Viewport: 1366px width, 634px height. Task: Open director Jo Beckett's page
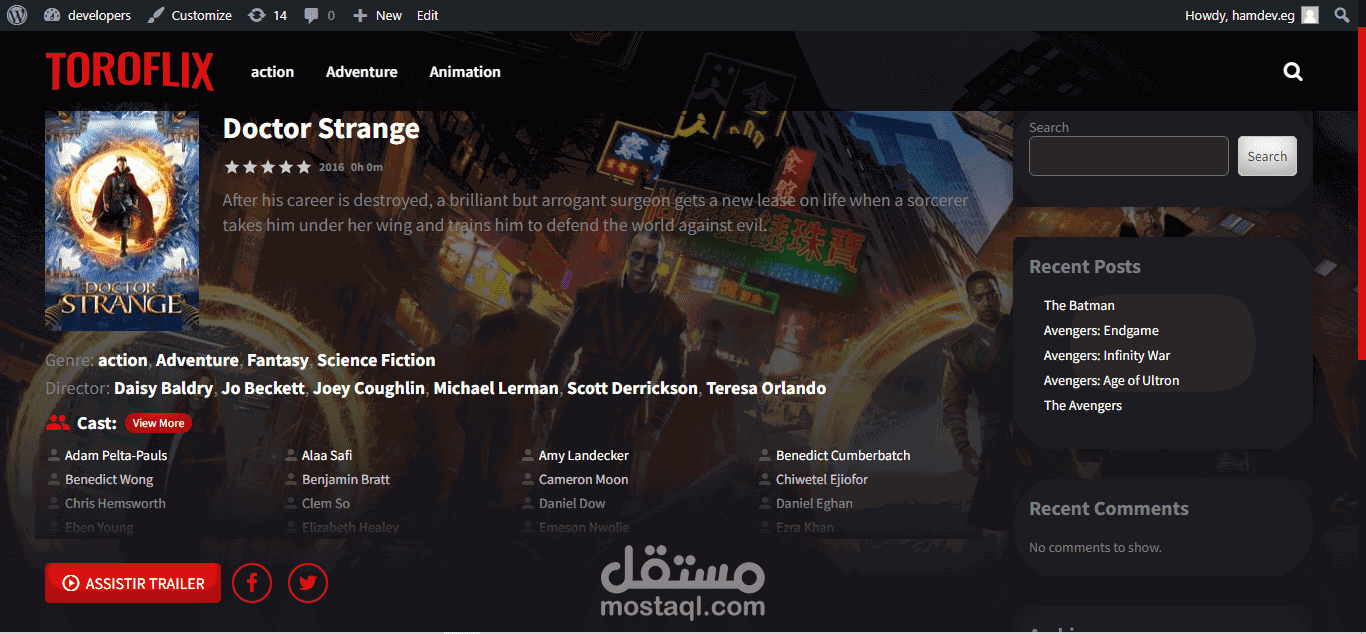coord(263,388)
